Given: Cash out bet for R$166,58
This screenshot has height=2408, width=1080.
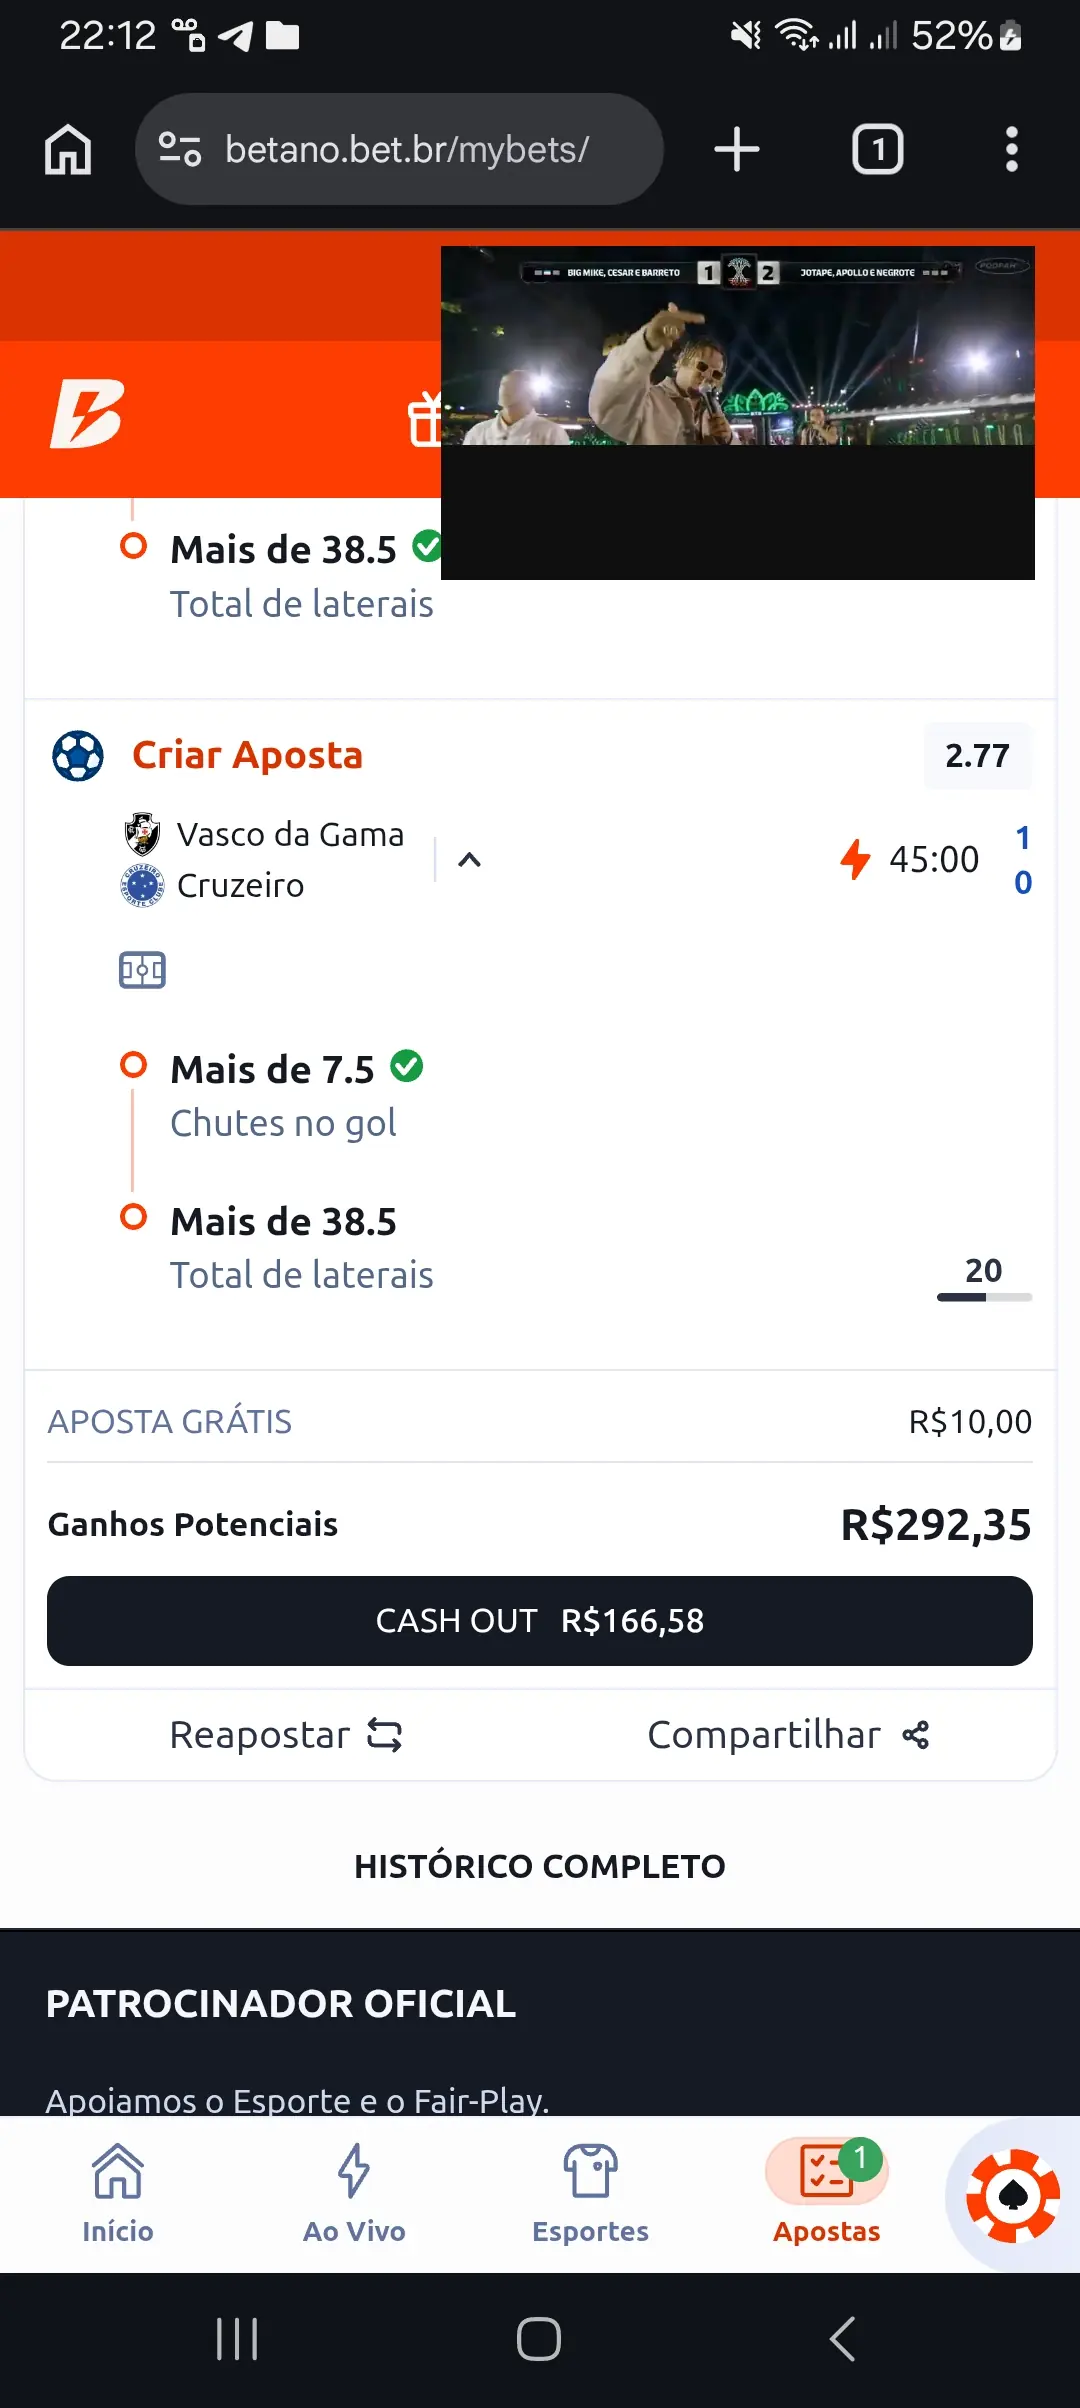Looking at the screenshot, I should coord(540,1621).
